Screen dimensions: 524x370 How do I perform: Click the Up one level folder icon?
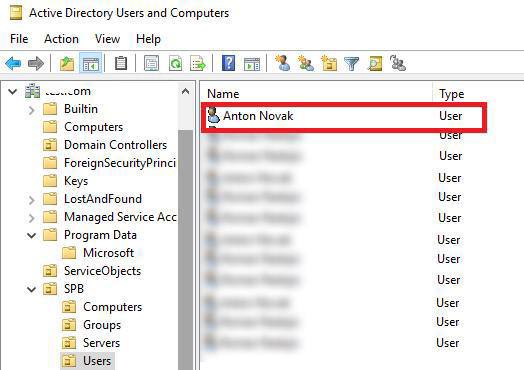tap(67, 63)
